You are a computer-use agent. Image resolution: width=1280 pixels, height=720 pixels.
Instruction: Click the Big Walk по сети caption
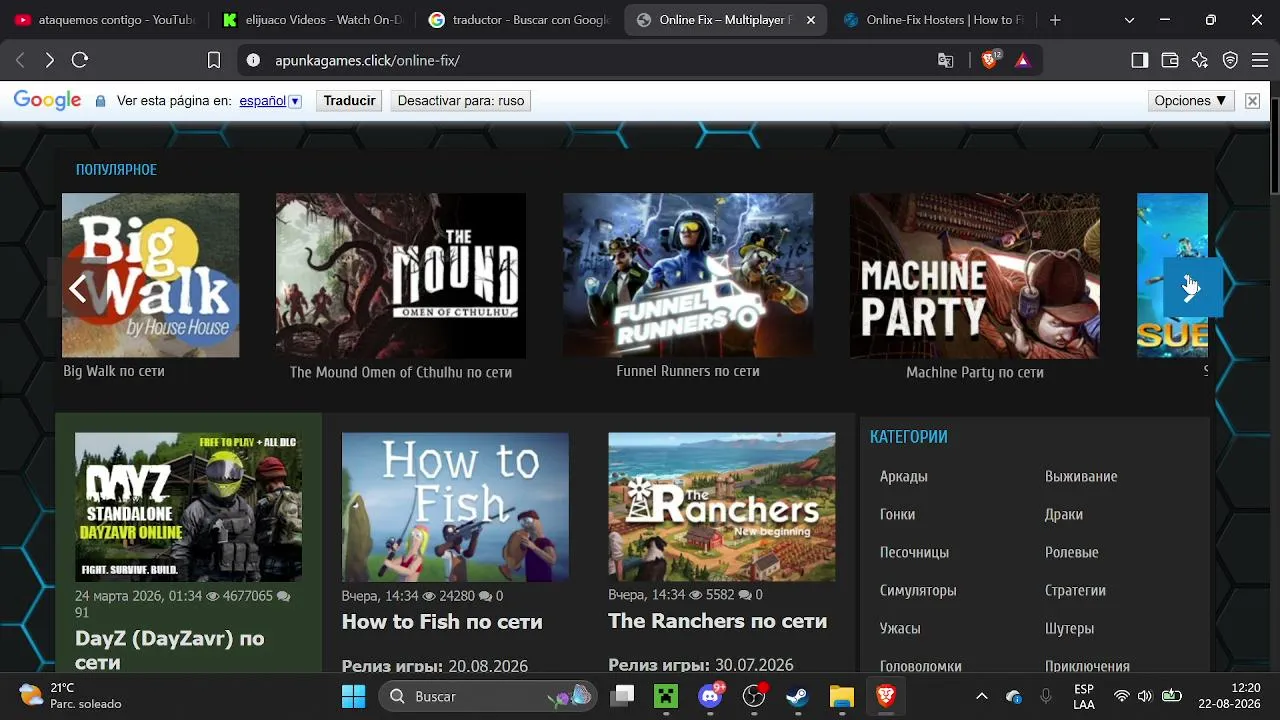pos(114,371)
